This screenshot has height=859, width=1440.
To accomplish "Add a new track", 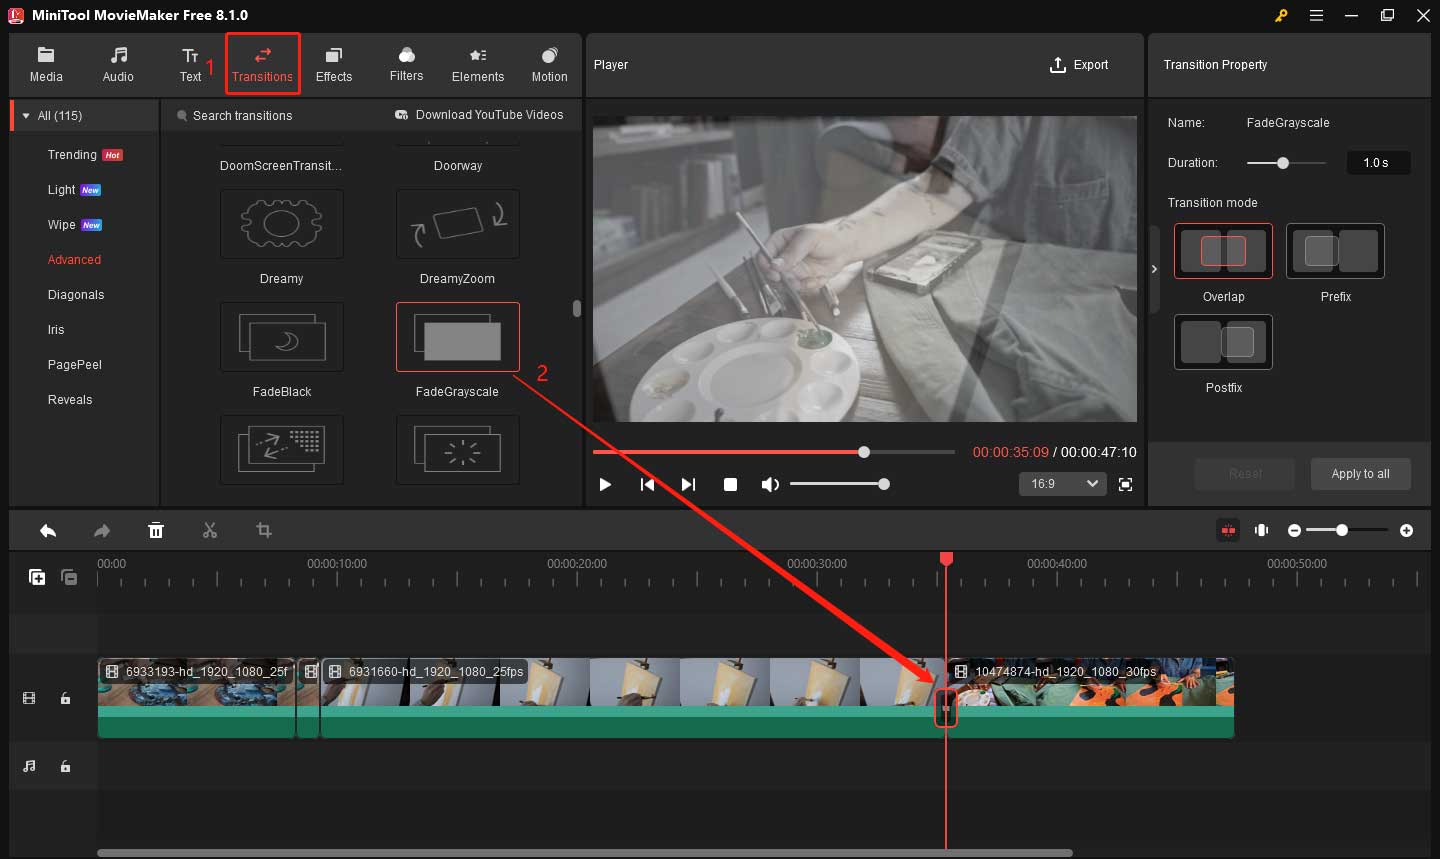I will click(x=37, y=577).
